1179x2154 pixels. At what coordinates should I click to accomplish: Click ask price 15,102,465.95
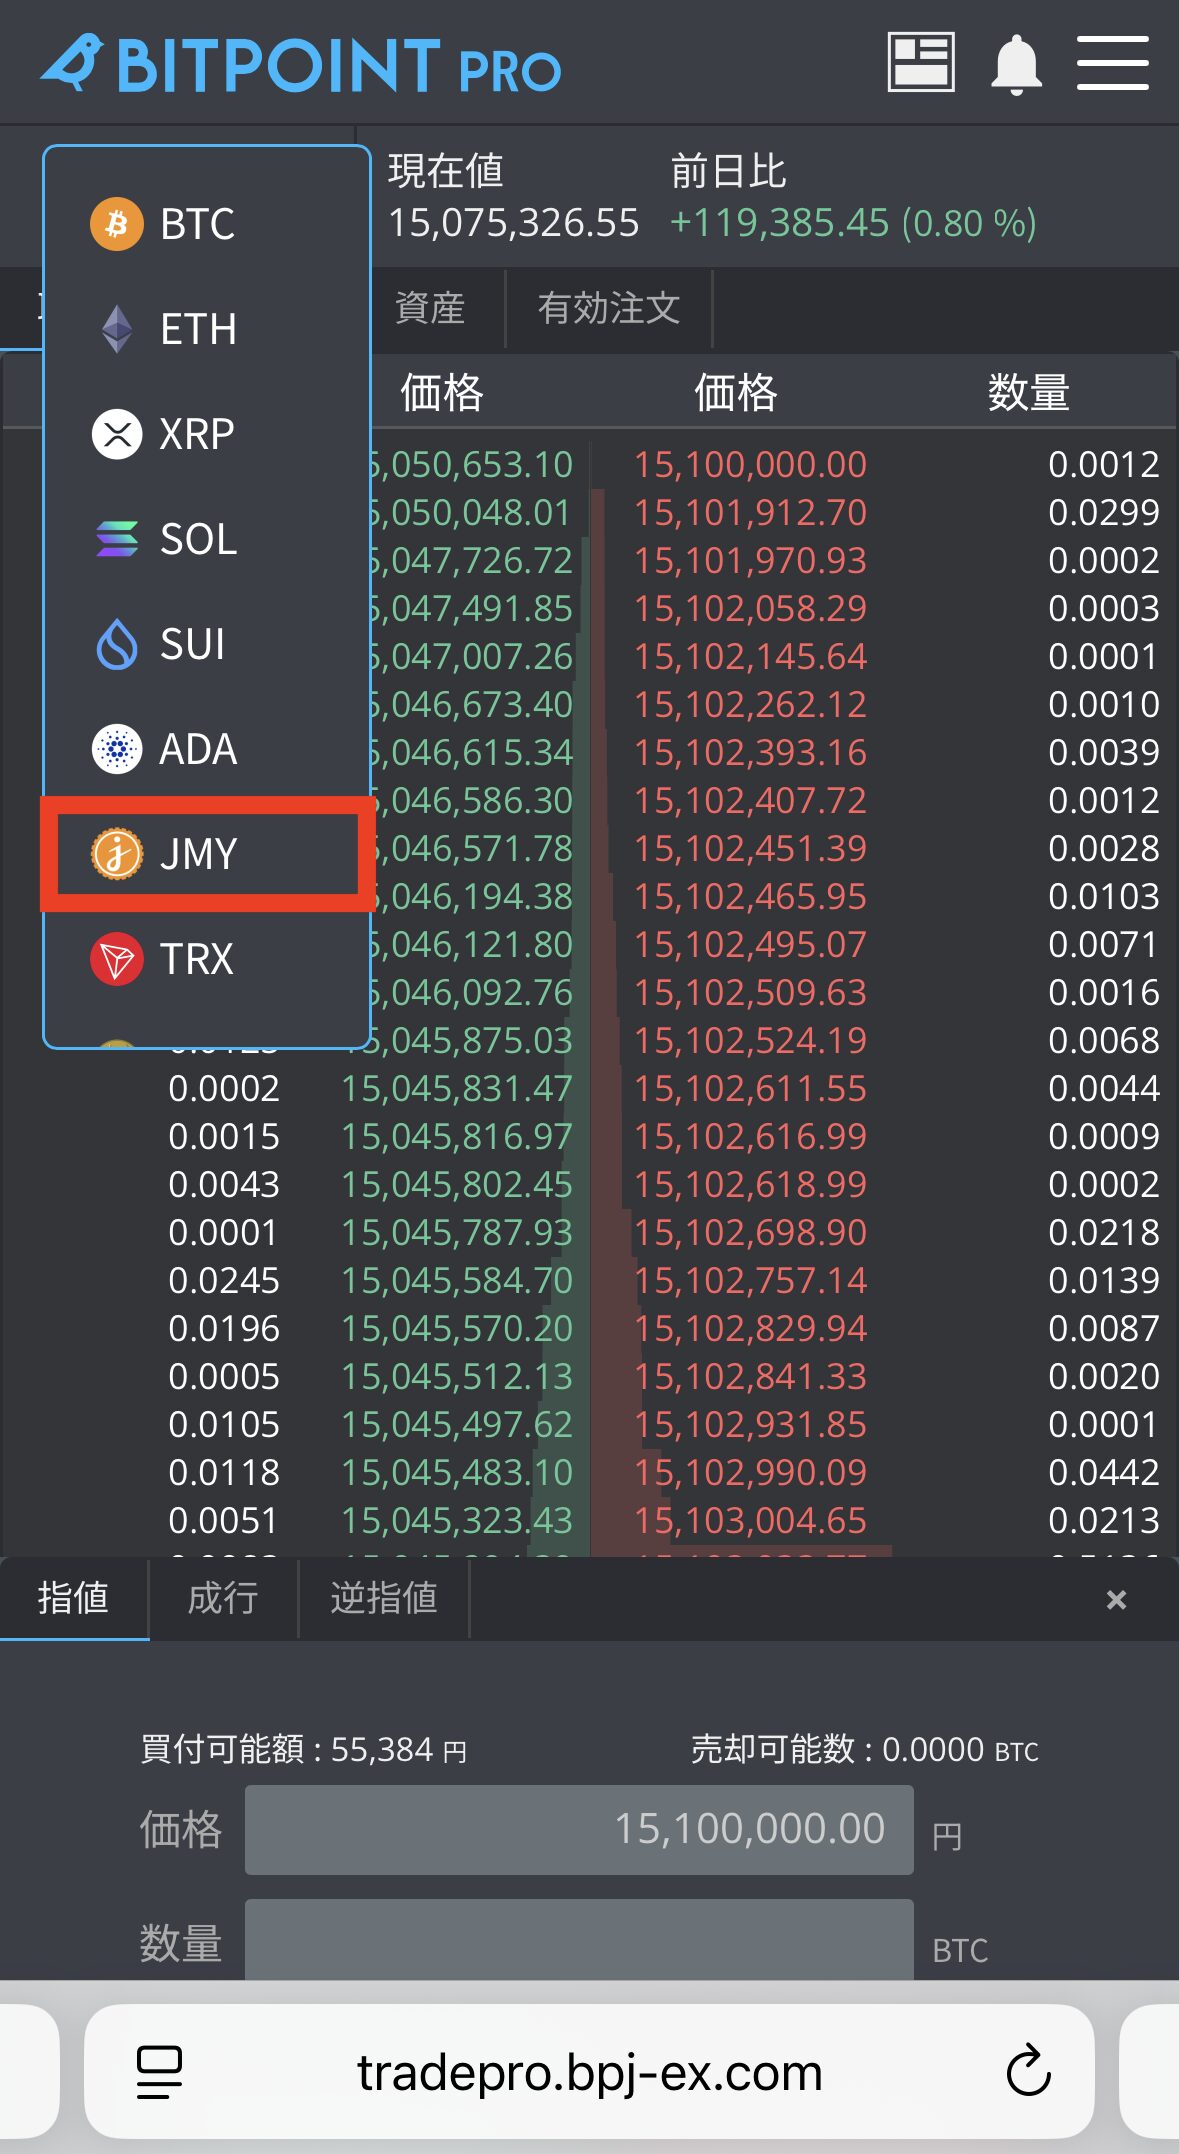pyautogui.click(x=750, y=896)
